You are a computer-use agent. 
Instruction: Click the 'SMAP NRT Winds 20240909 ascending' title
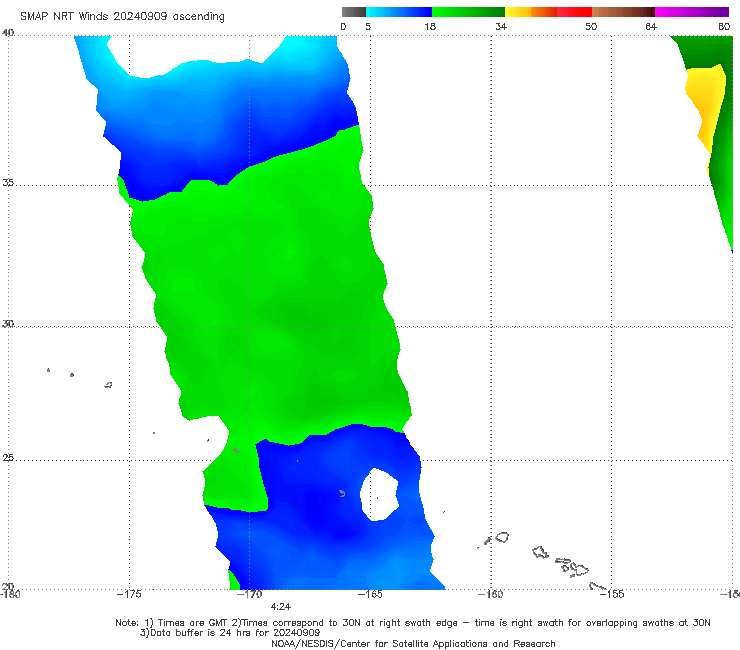pyautogui.click(x=122, y=16)
